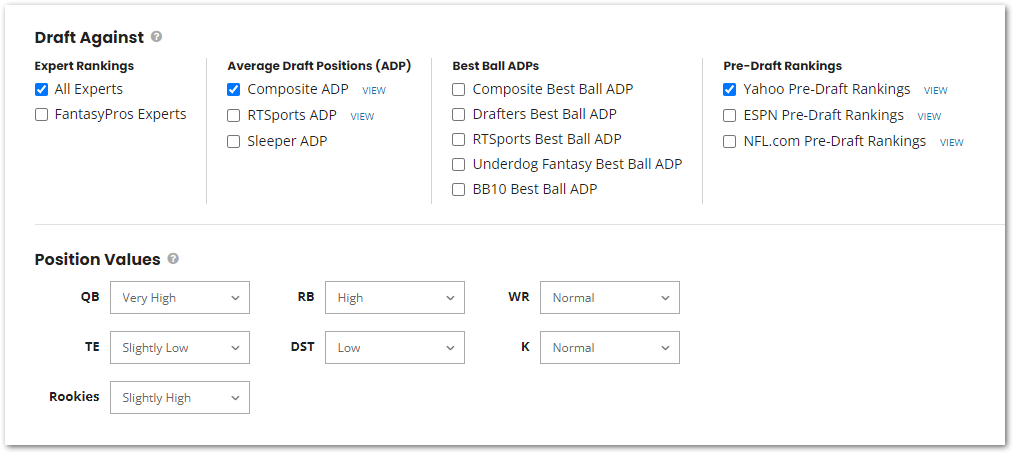Viewport: 1014px width, 454px height.
Task: View the Yahoo Pre-Draft Rankings link
Action: pyautogui.click(x=936, y=90)
